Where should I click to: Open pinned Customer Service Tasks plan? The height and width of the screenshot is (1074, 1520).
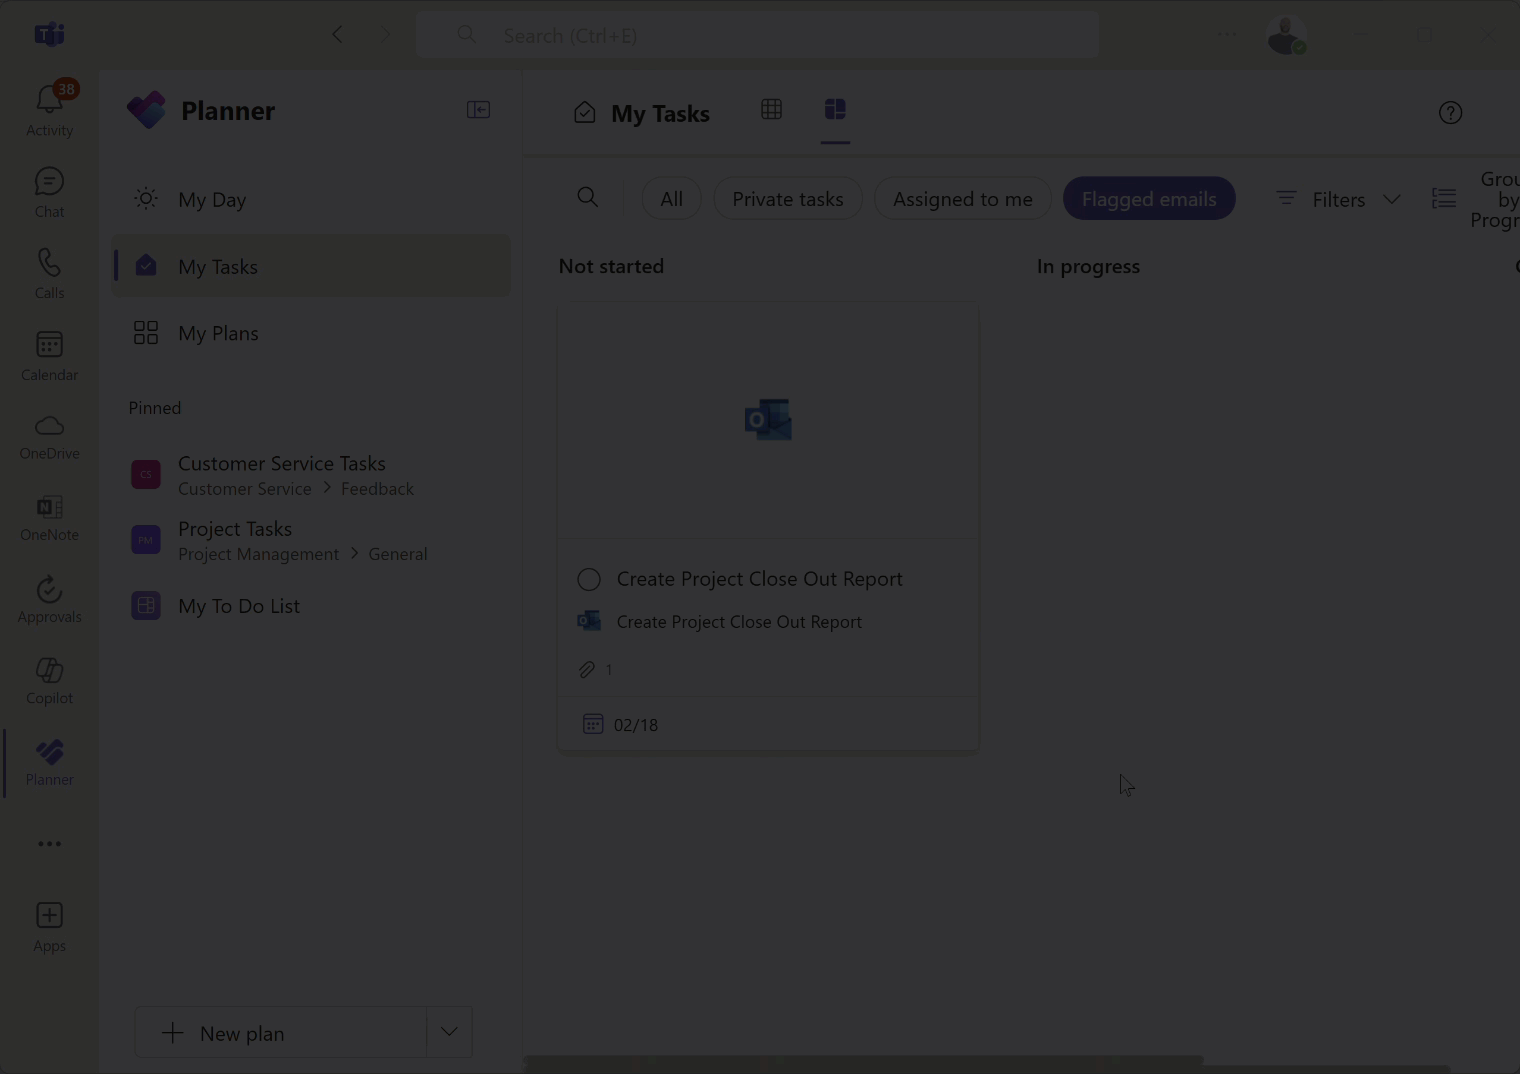[x=311, y=474]
